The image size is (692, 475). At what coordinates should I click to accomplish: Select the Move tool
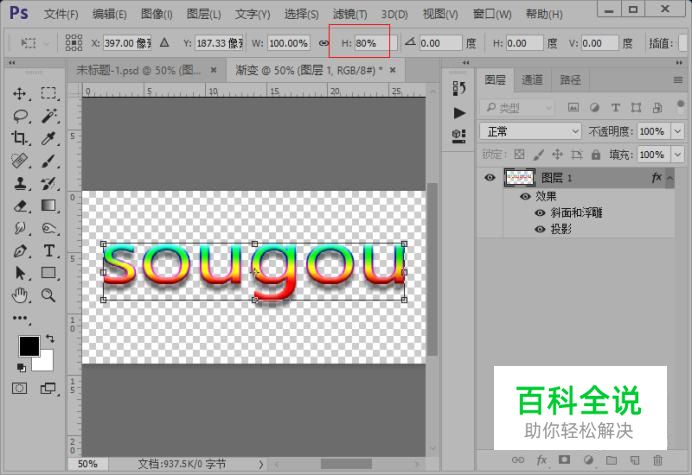(x=19, y=94)
